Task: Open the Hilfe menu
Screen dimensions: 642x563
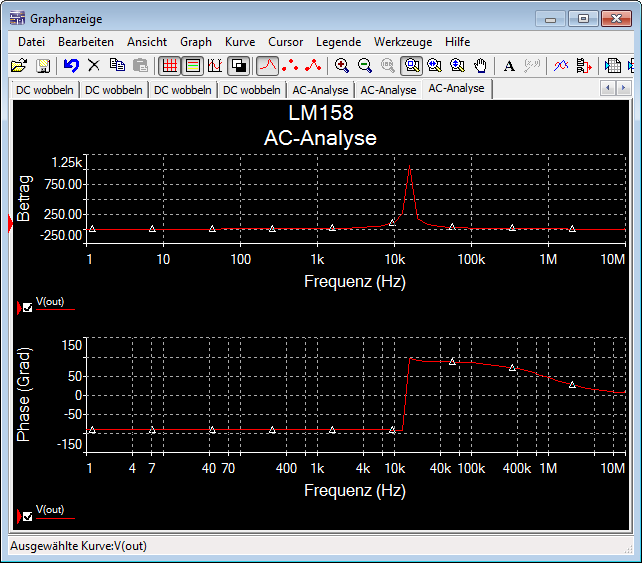Action: 457,42
